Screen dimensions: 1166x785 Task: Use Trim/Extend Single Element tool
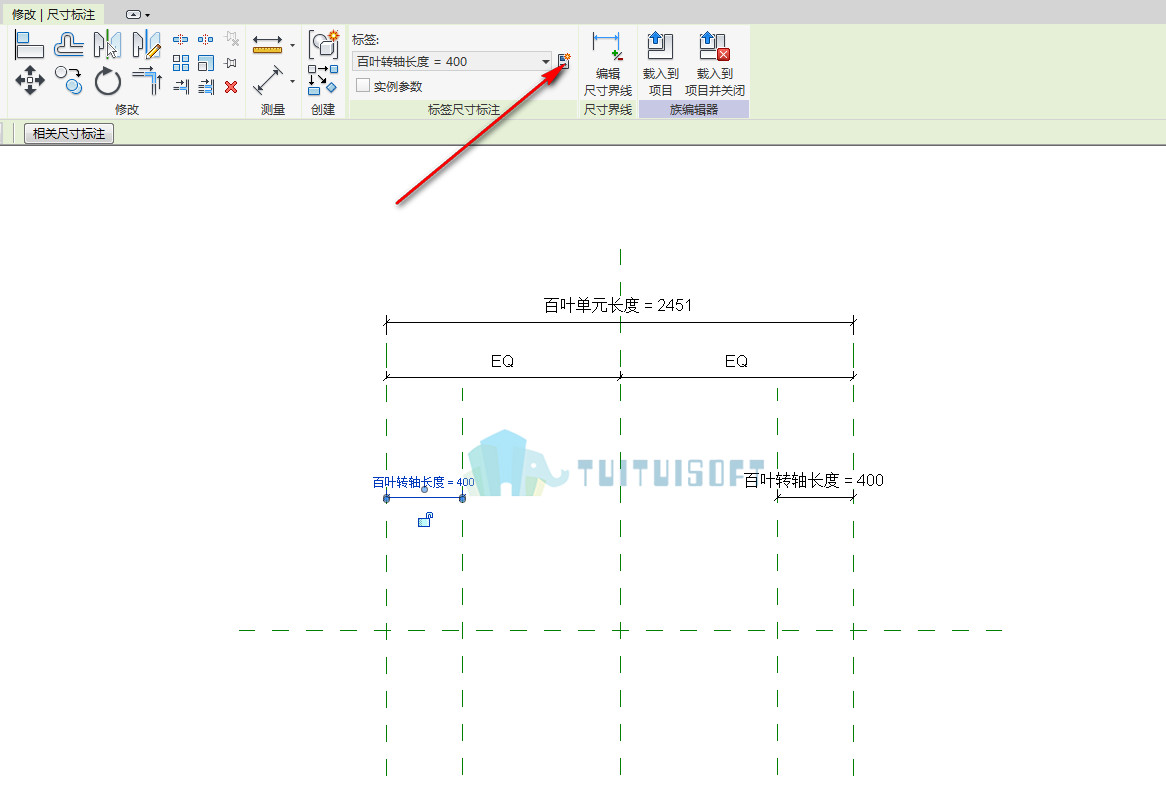tap(181, 87)
